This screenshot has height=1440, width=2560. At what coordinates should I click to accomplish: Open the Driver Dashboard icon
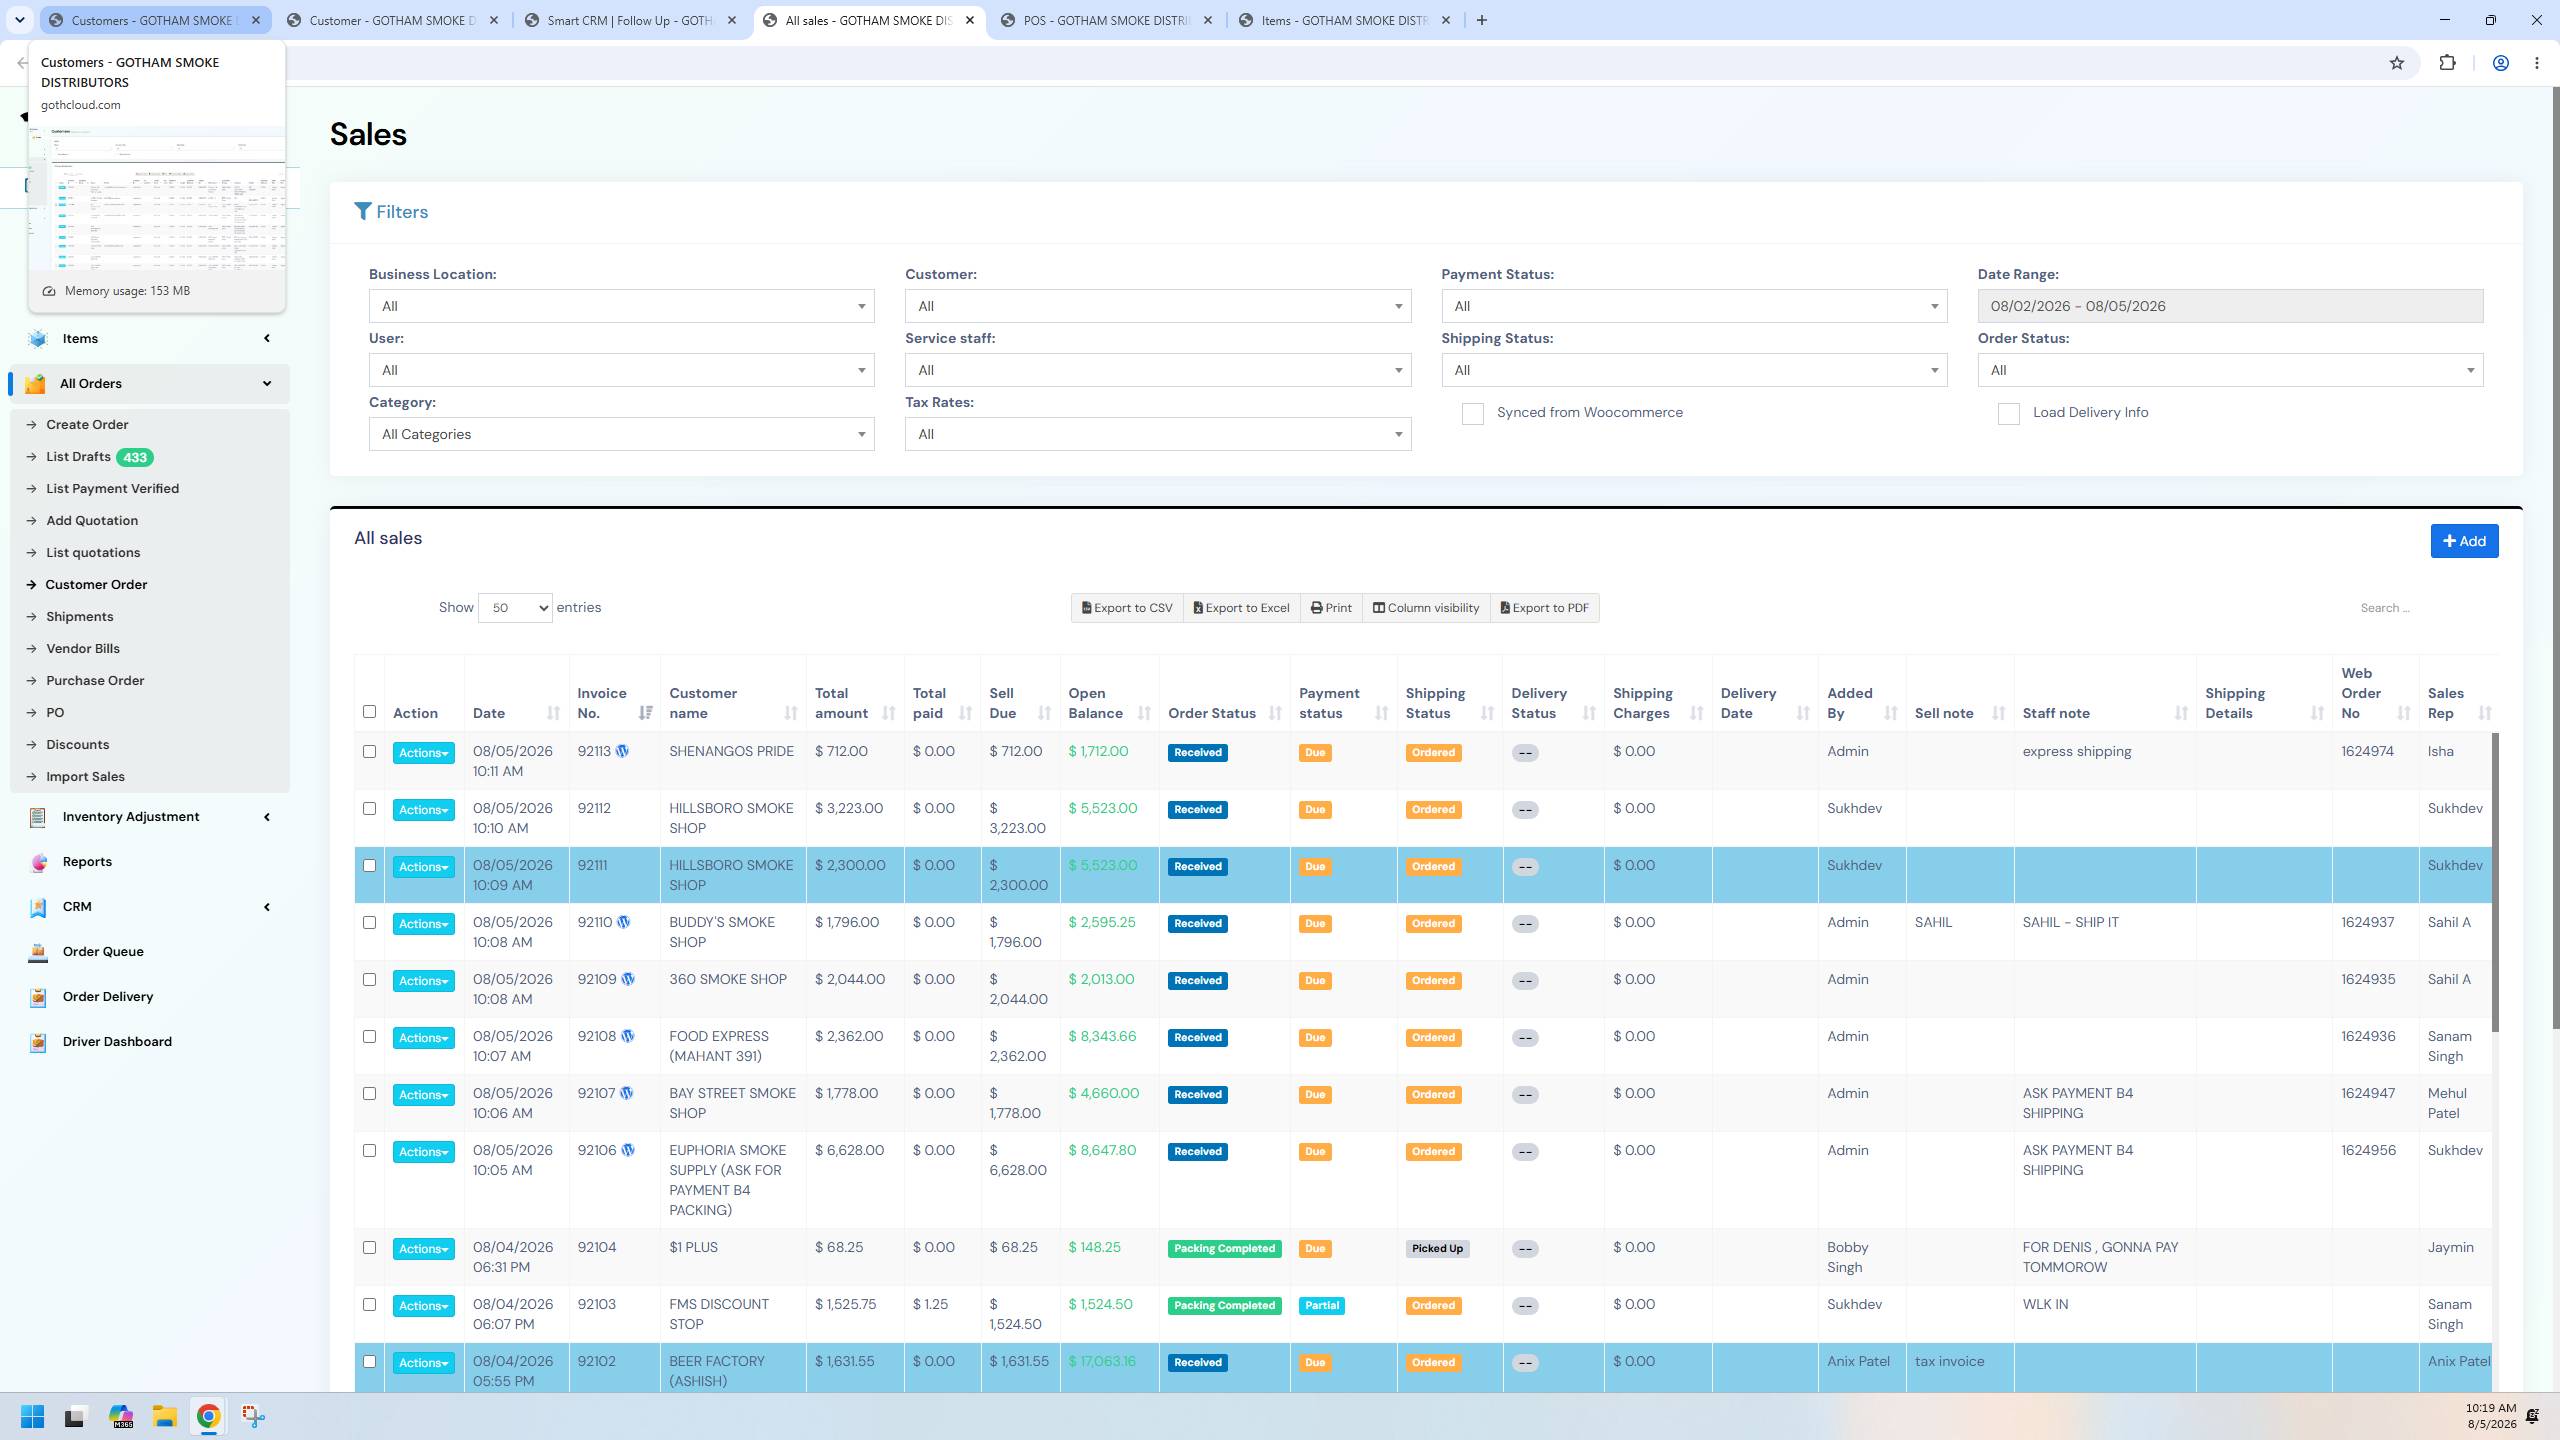pyautogui.click(x=38, y=1042)
